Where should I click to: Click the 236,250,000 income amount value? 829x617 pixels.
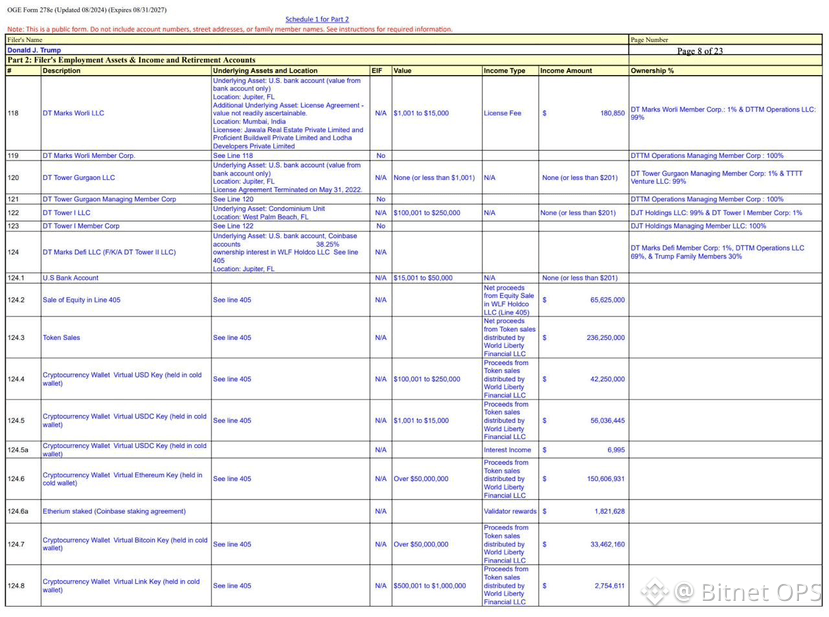605,337
